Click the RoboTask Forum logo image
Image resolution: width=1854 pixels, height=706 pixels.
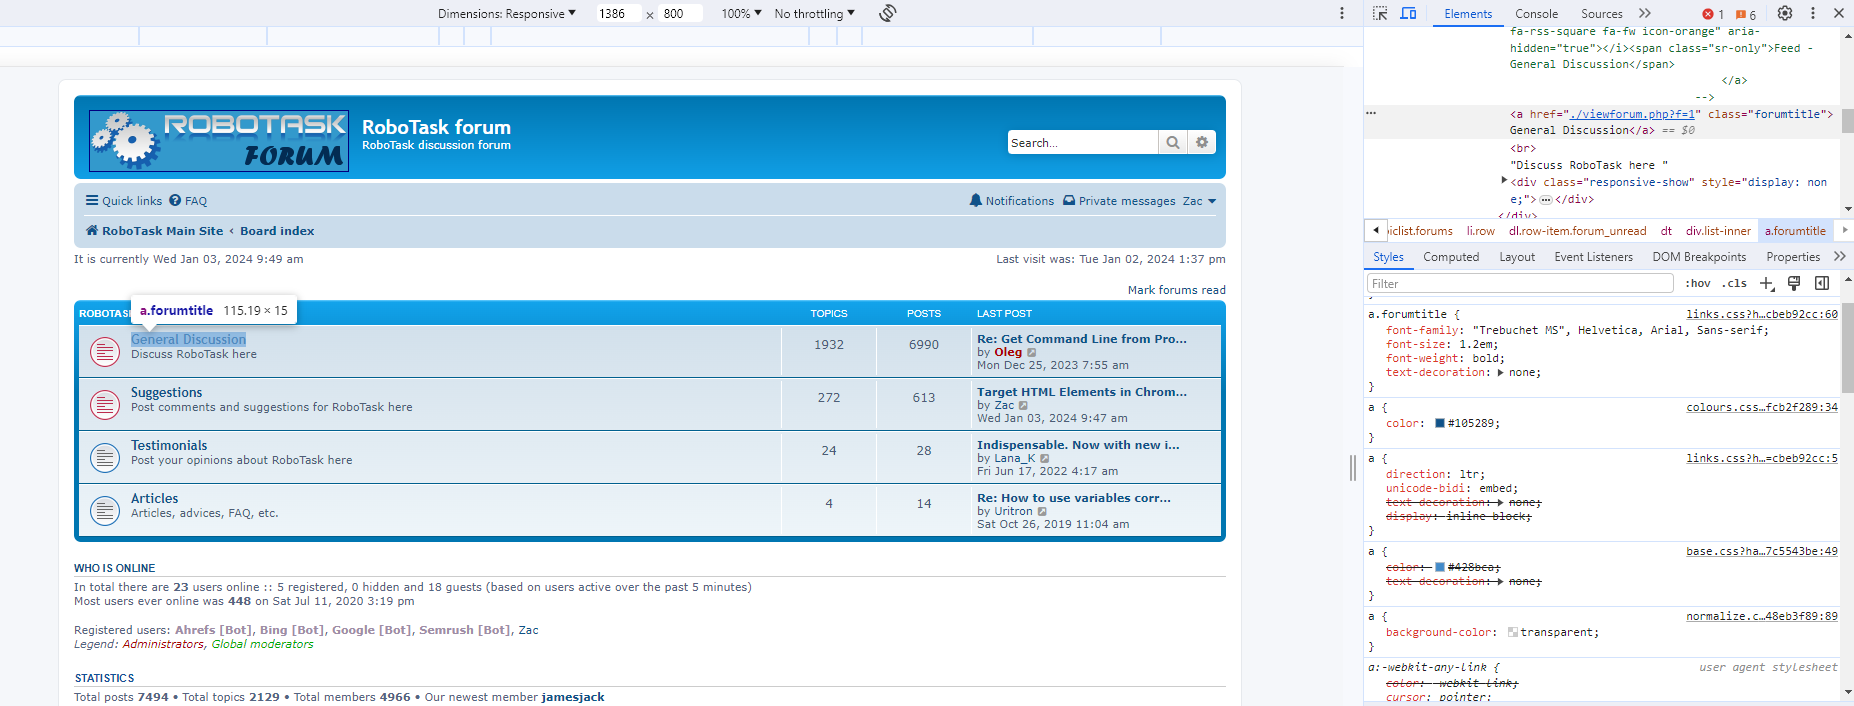coord(219,141)
